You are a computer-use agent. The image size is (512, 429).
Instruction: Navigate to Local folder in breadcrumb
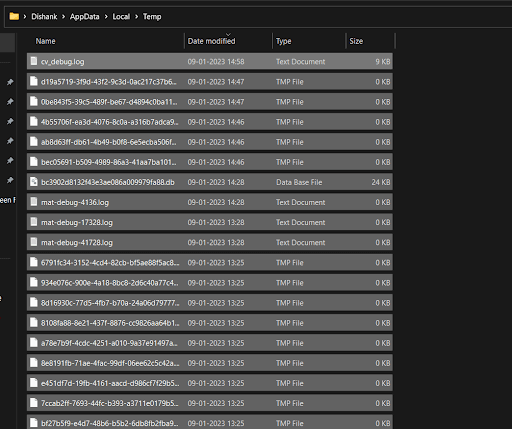click(x=121, y=16)
